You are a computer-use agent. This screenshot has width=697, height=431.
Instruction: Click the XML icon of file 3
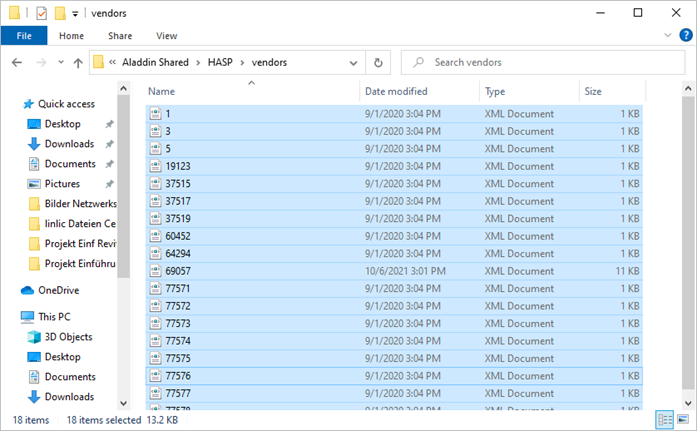(155, 131)
